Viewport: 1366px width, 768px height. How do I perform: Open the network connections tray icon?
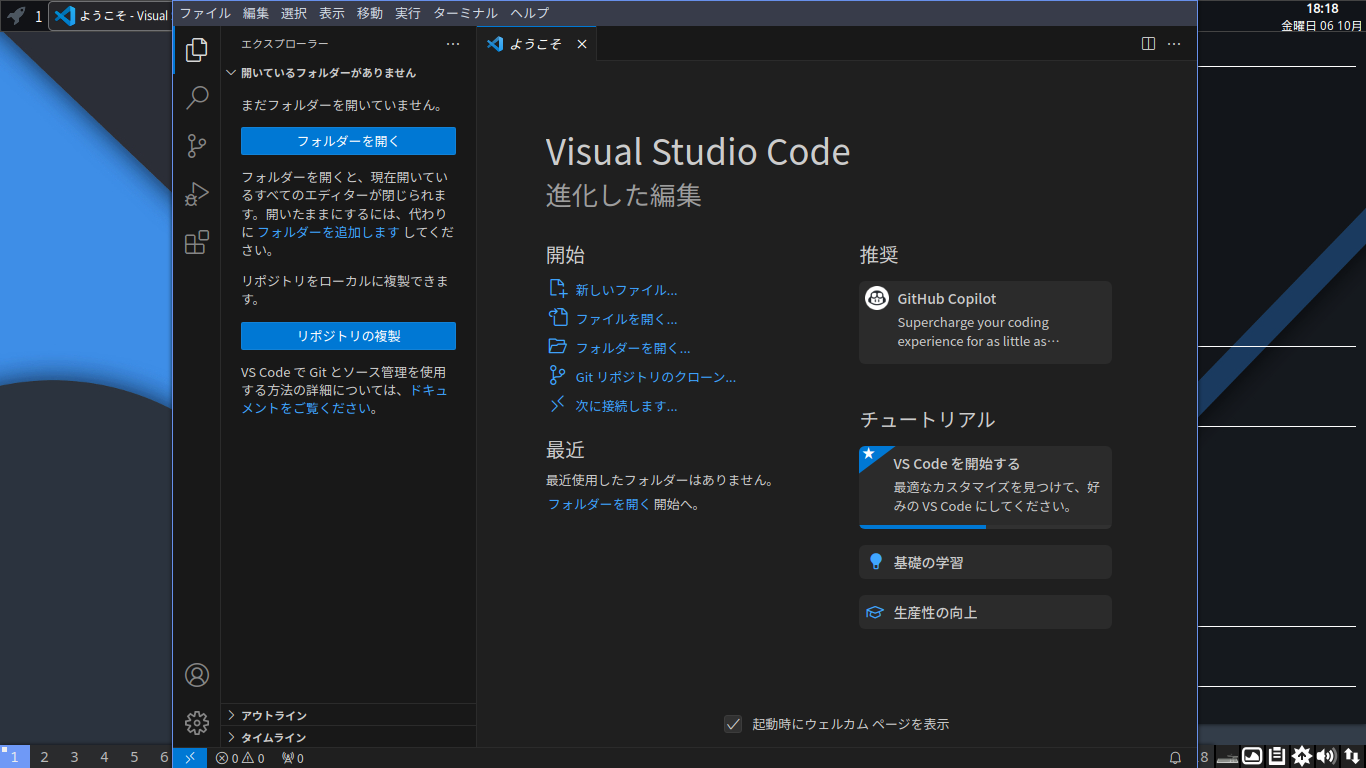tap(1352, 756)
